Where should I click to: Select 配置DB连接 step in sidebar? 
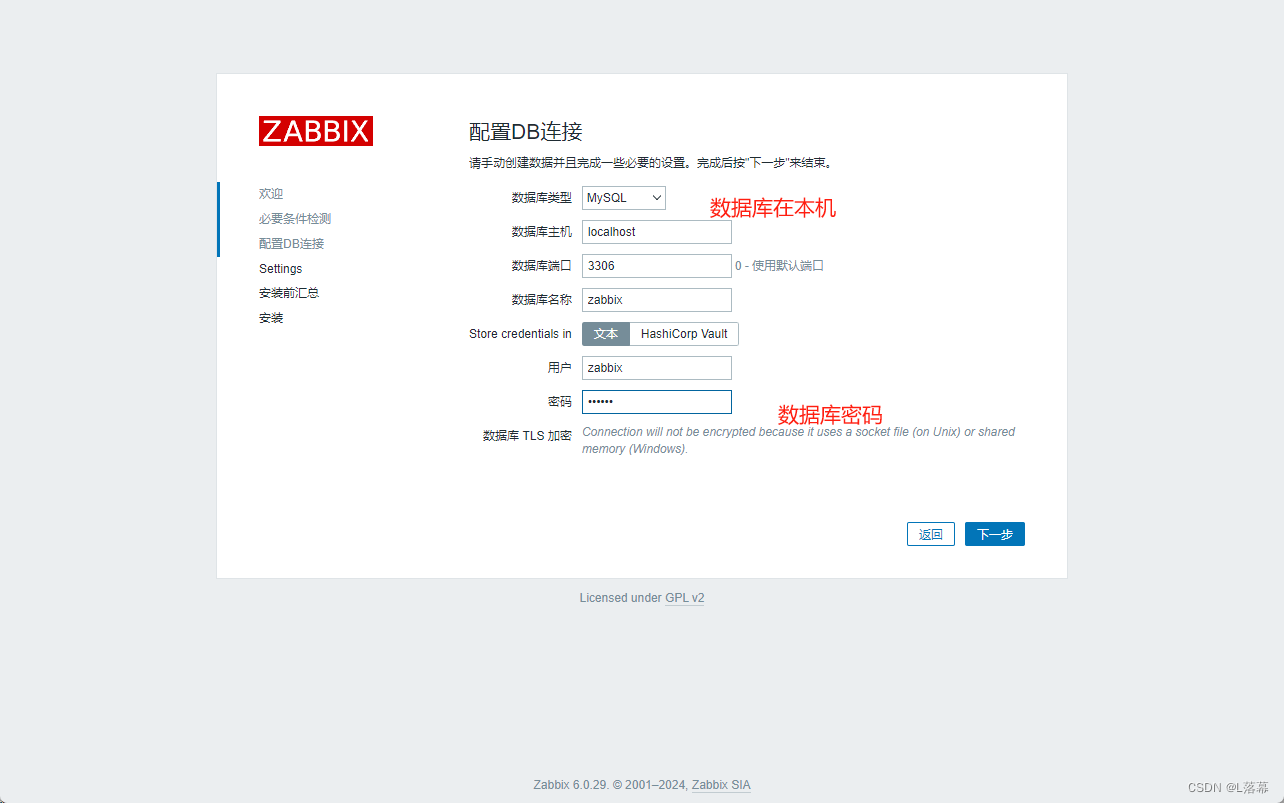tap(291, 244)
